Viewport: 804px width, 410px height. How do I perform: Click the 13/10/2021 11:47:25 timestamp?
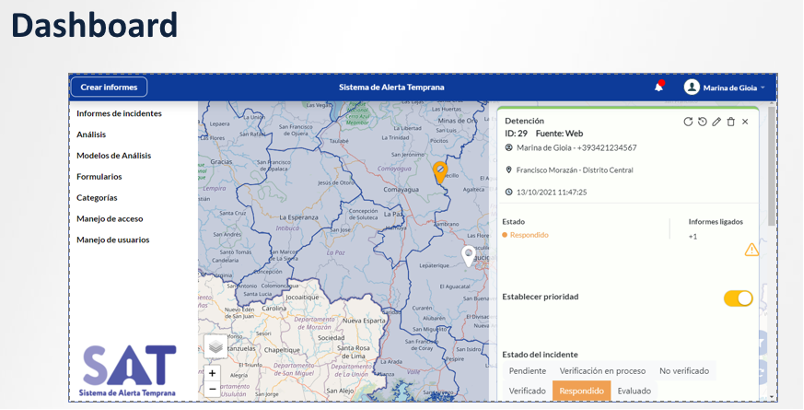pyautogui.click(x=552, y=192)
